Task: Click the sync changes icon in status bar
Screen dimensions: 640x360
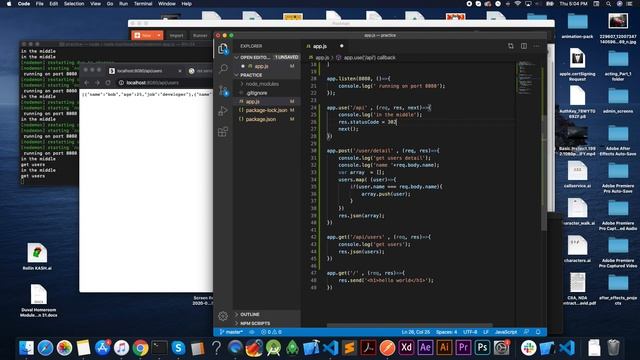Action: click(x=252, y=332)
